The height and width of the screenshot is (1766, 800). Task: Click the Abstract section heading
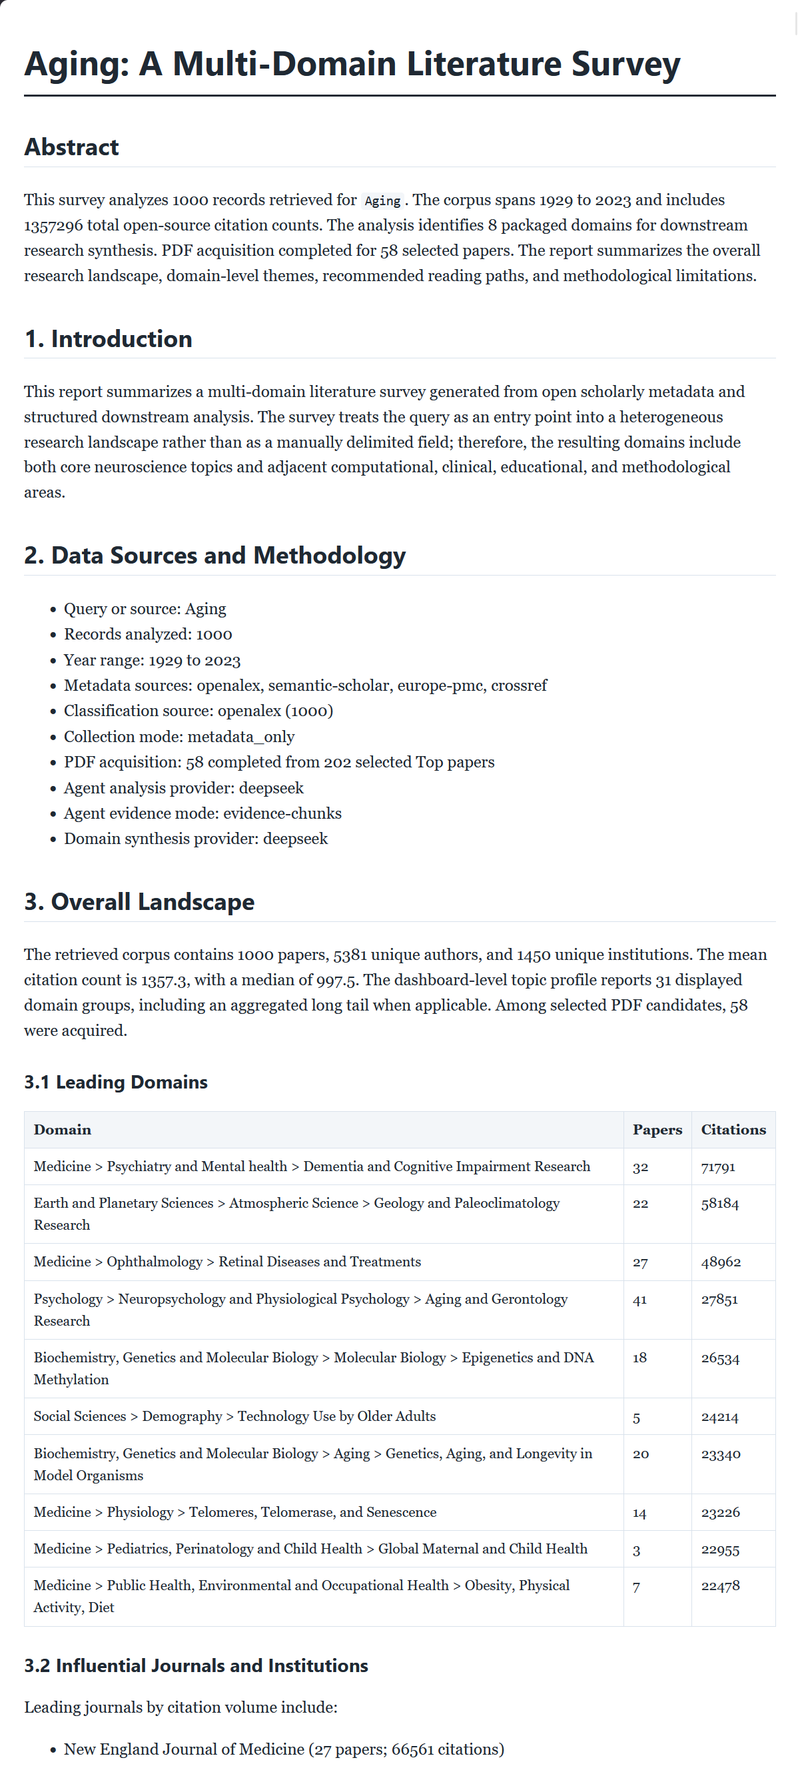[x=71, y=147]
